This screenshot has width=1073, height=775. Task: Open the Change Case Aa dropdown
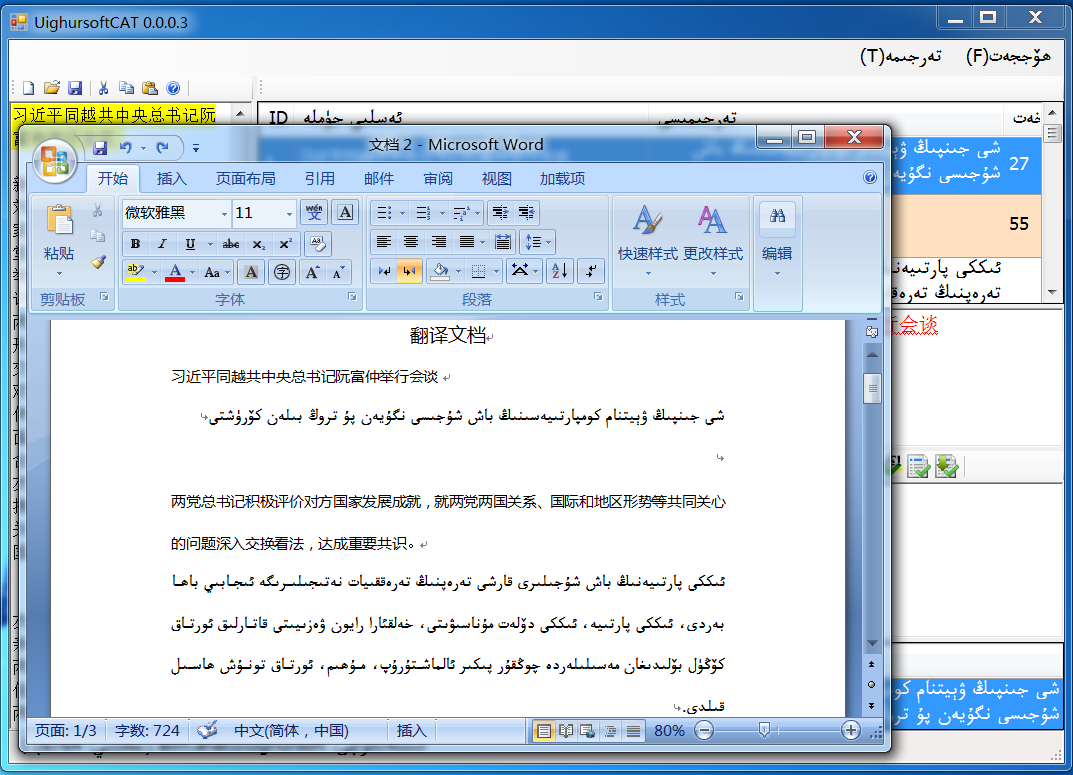[216, 272]
